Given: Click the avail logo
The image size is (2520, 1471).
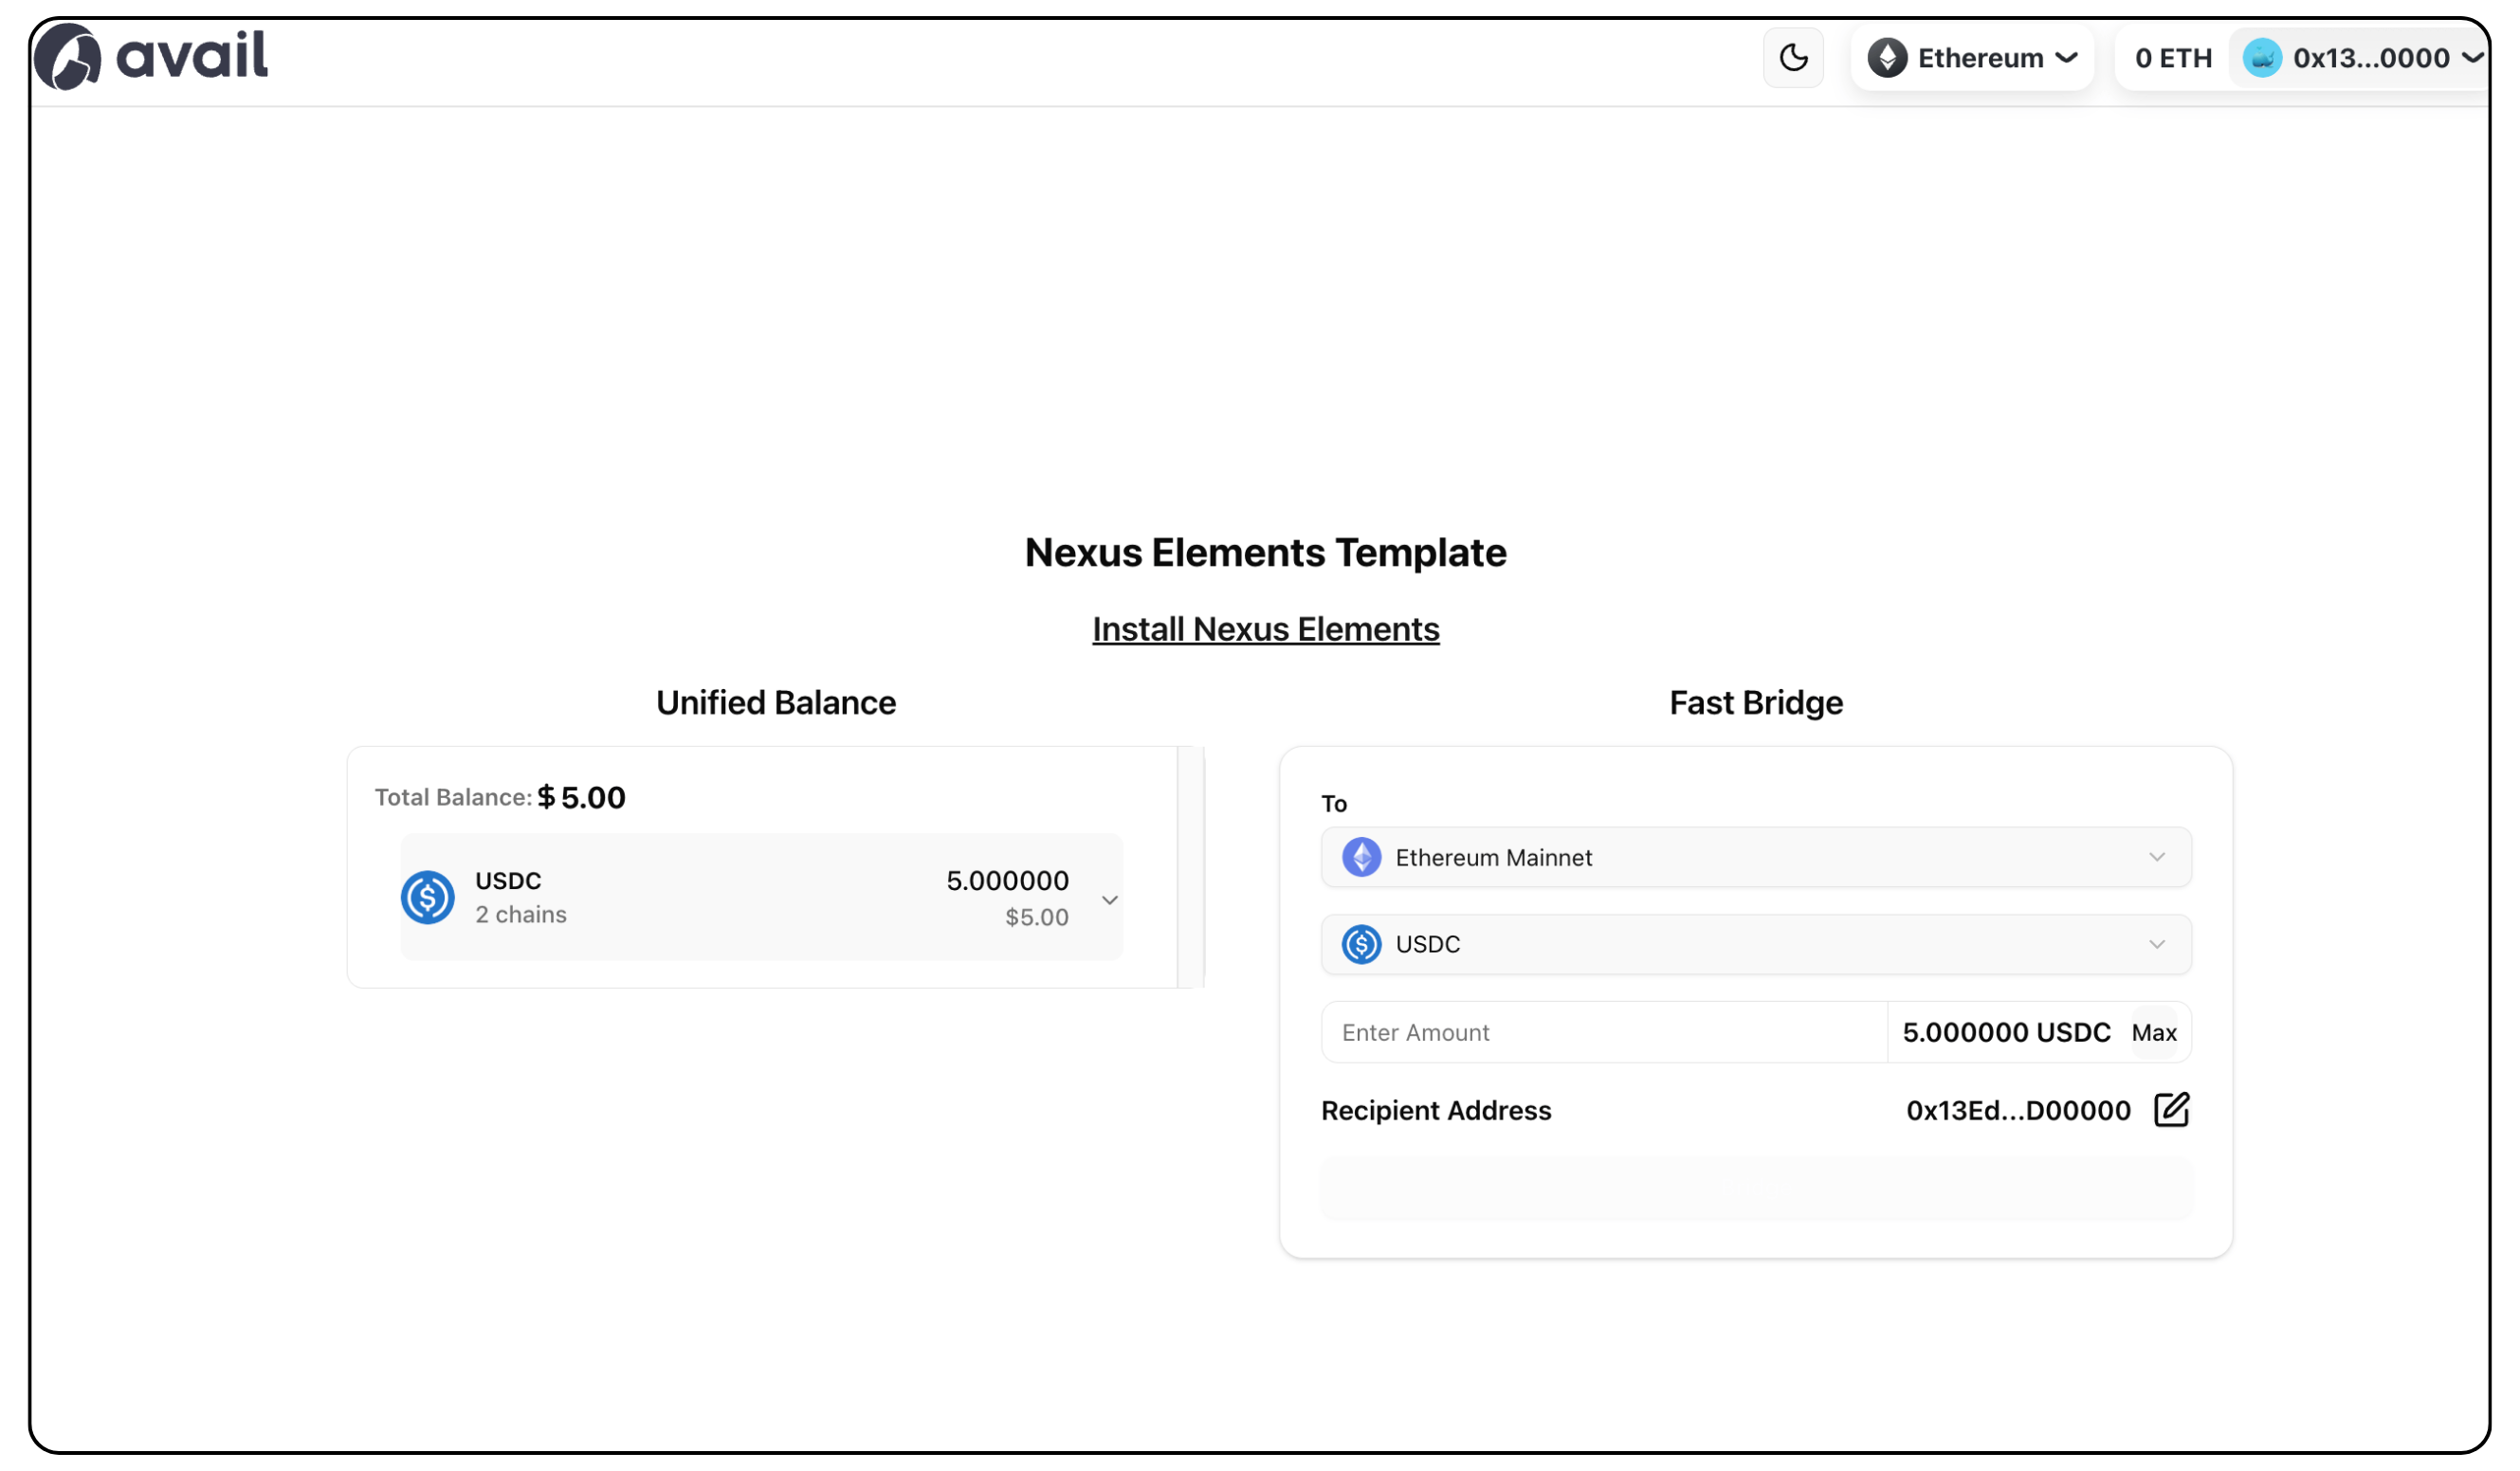Looking at the screenshot, I should [150, 56].
